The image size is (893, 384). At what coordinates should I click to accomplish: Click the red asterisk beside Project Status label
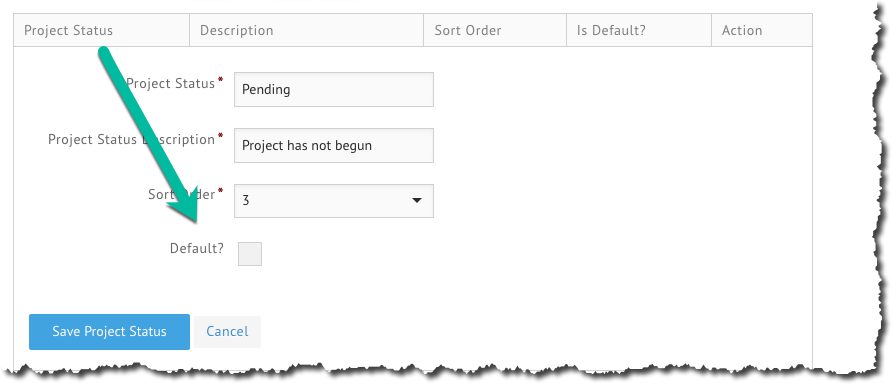220,80
